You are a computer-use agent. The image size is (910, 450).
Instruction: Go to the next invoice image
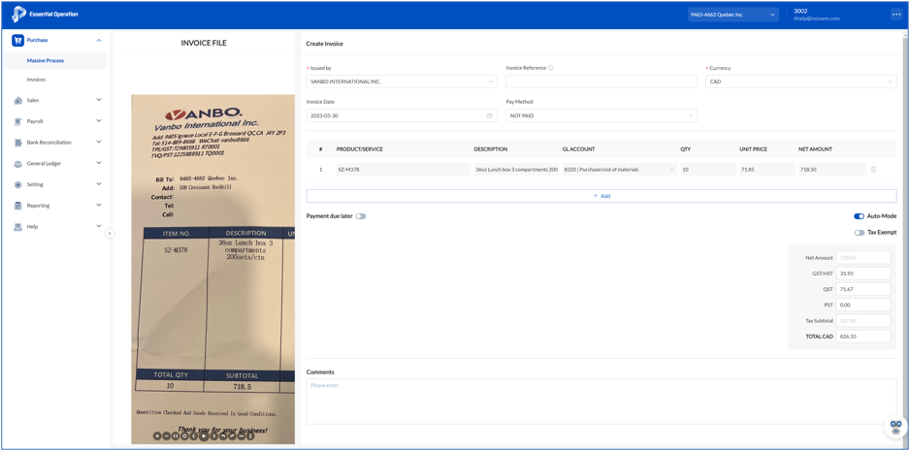pos(214,436)
